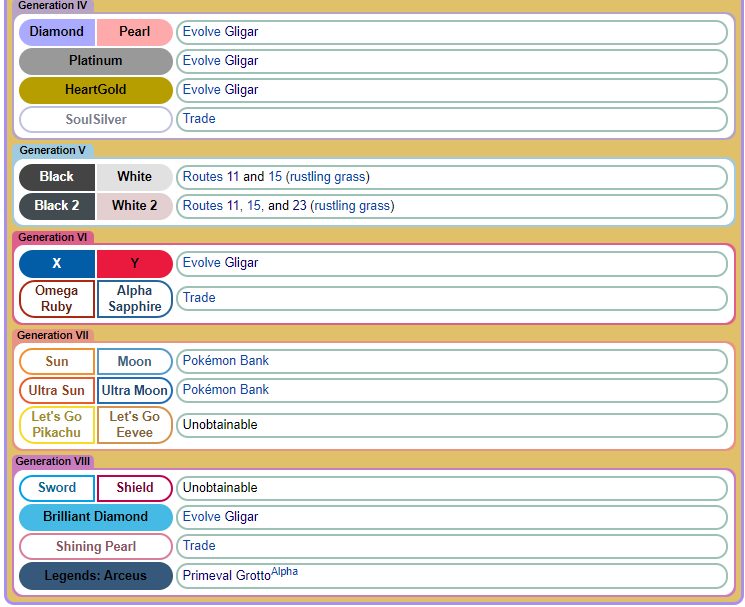Open the Alpha Sapphire game link
Image resolution: width=745 pixels, height=607 pixels.
pos(134,299)
